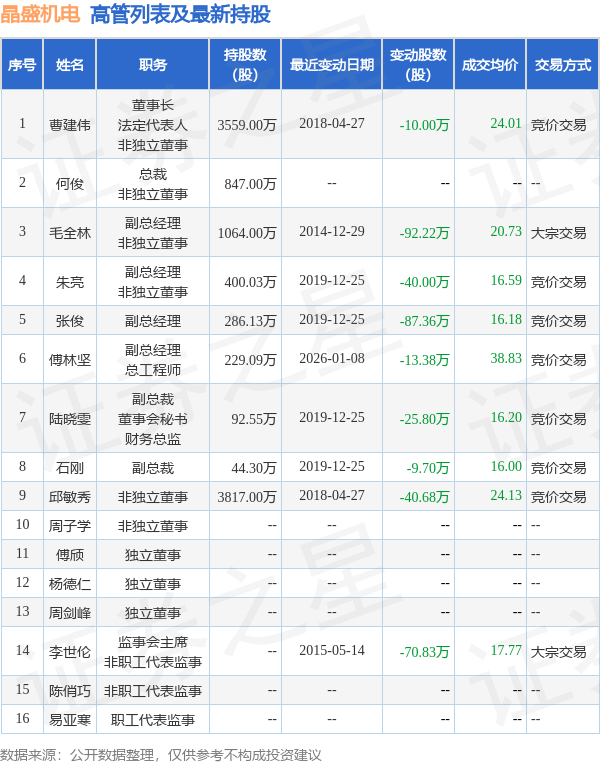Click 竞价交易 in 曹建伟 row

559,125
